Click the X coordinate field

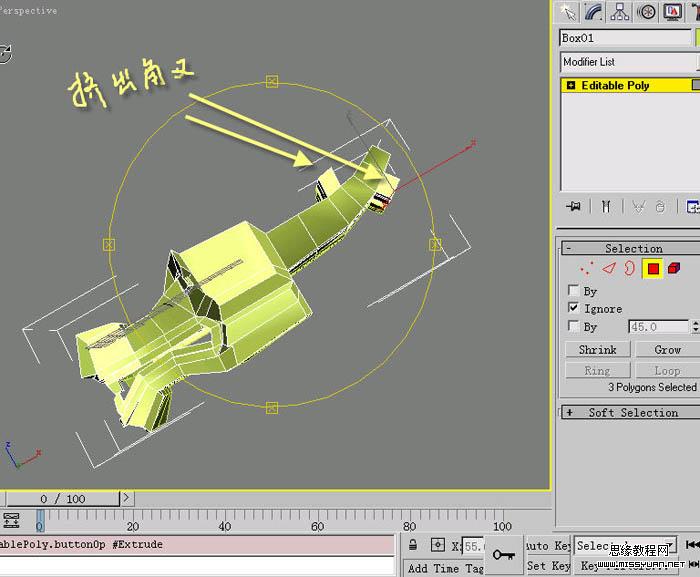pos(474,546)
